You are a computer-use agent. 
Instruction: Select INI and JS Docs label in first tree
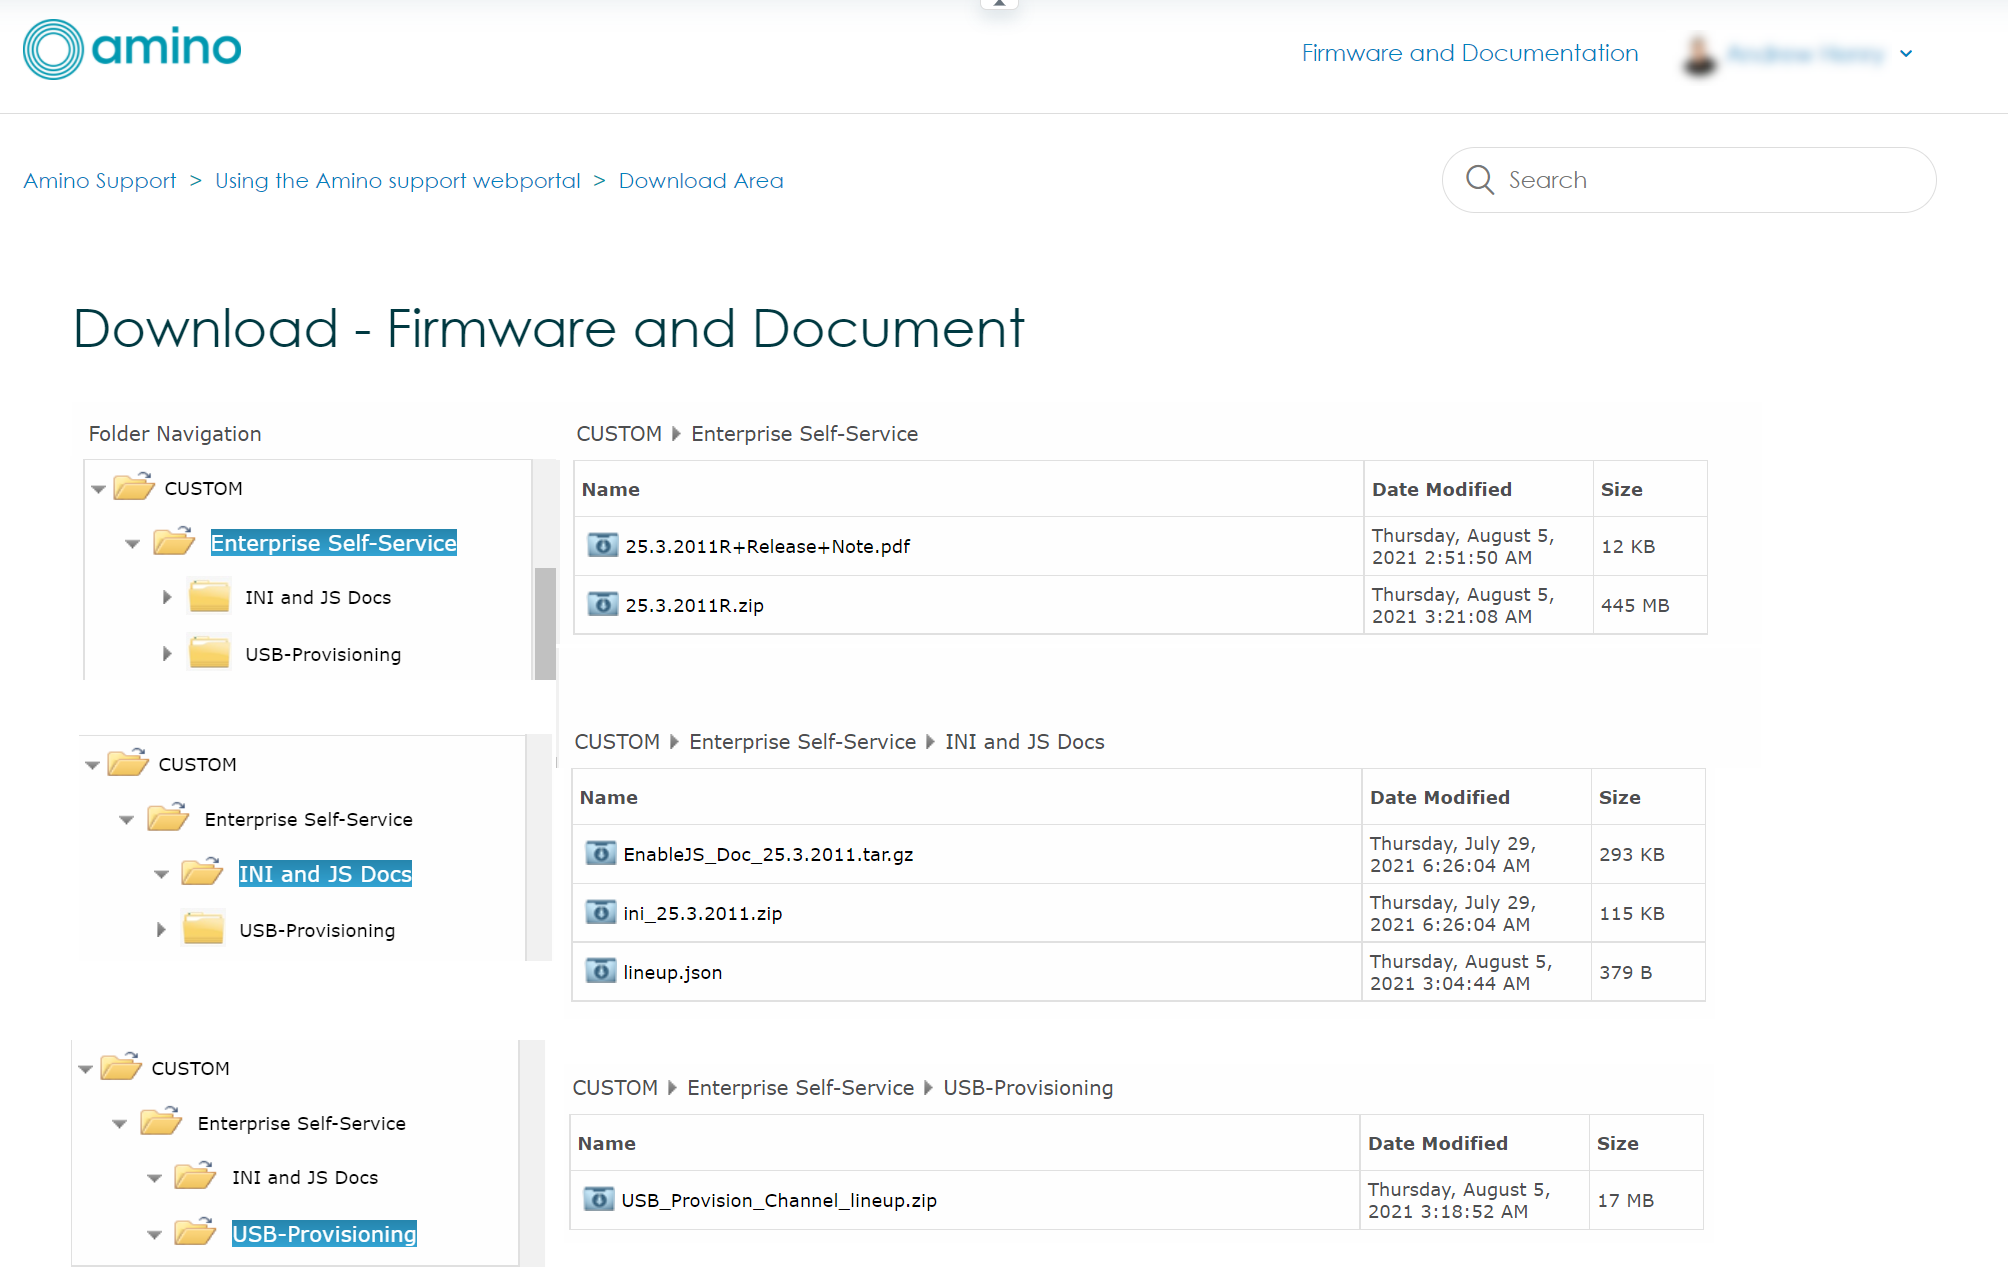pyautogui.click(x=318, y=598)
